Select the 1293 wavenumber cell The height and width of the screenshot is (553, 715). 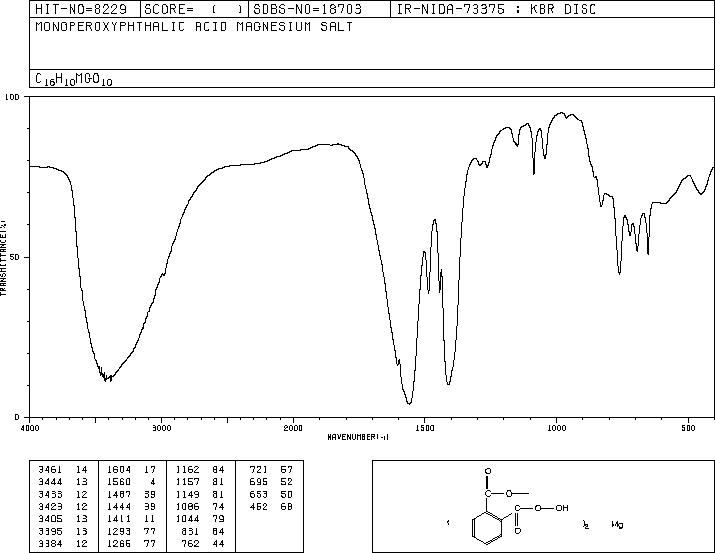(x=119, y=532)
